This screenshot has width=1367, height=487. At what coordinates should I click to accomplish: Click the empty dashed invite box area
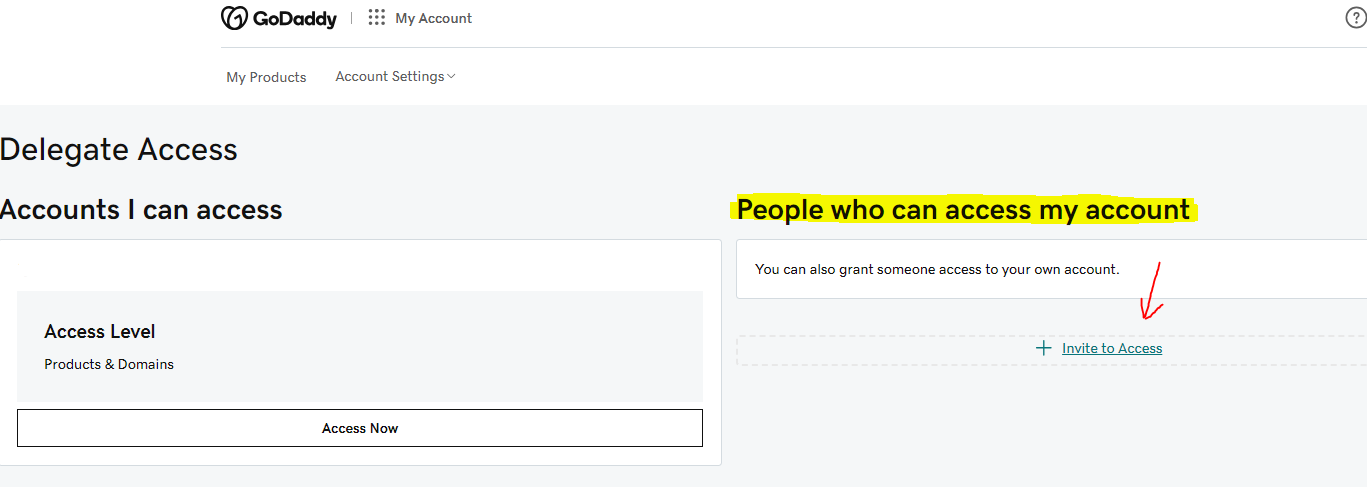click(x=1051, y=350)
